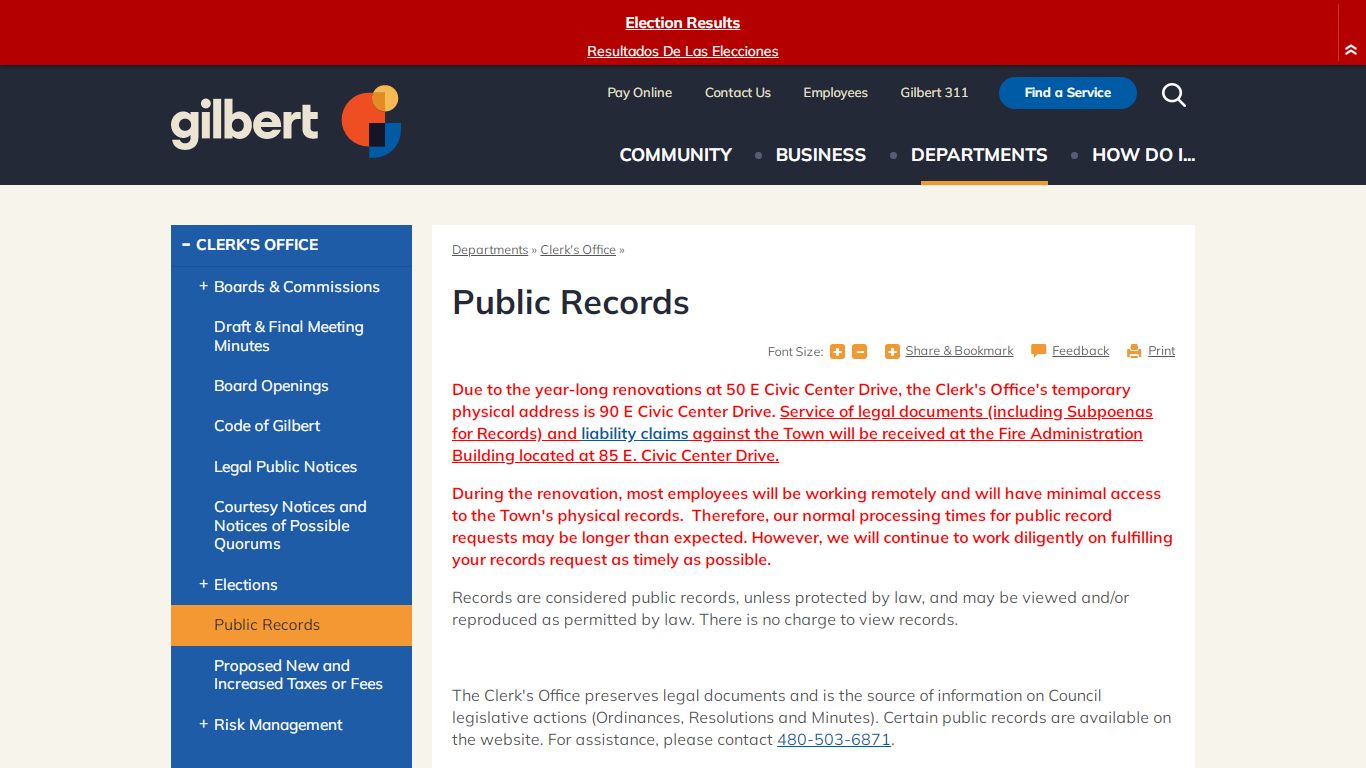Open Courtesy Notices and Possible Quorums

tap(291, 525)
